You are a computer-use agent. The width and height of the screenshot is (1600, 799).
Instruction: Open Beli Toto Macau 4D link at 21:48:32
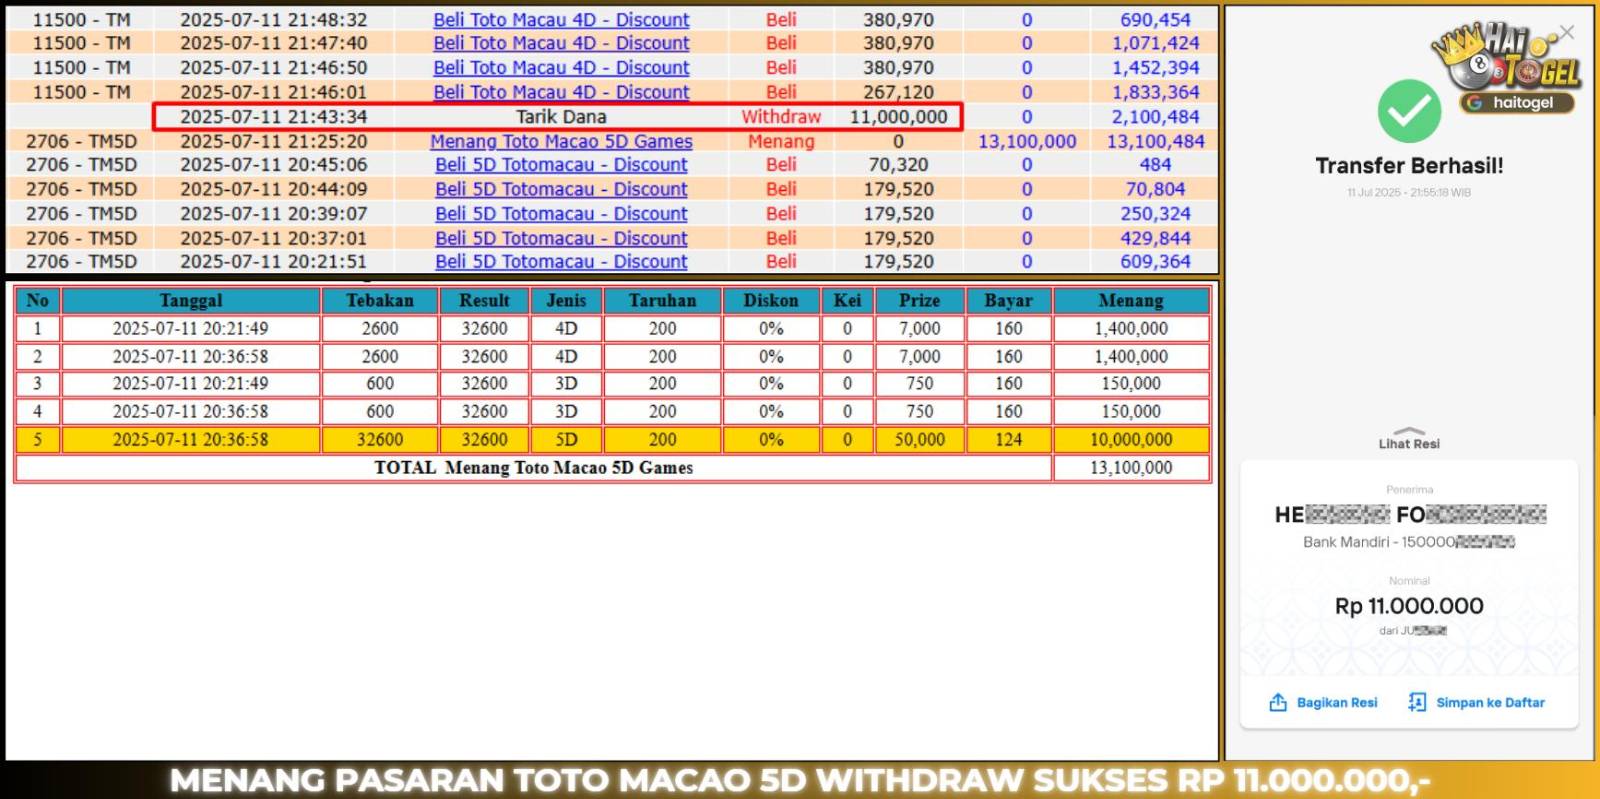coord(561,20)
